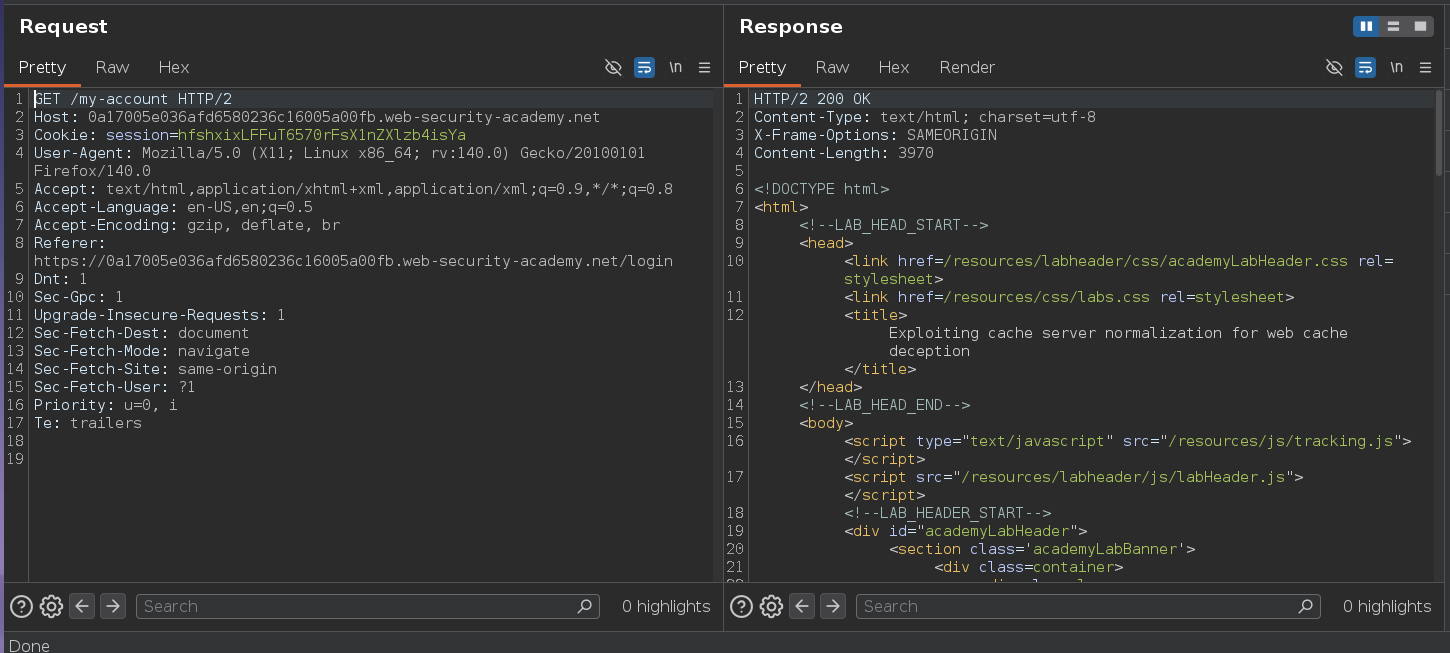
Task: Click labHeader.js script tag line
Action: tap(1073, 477)
